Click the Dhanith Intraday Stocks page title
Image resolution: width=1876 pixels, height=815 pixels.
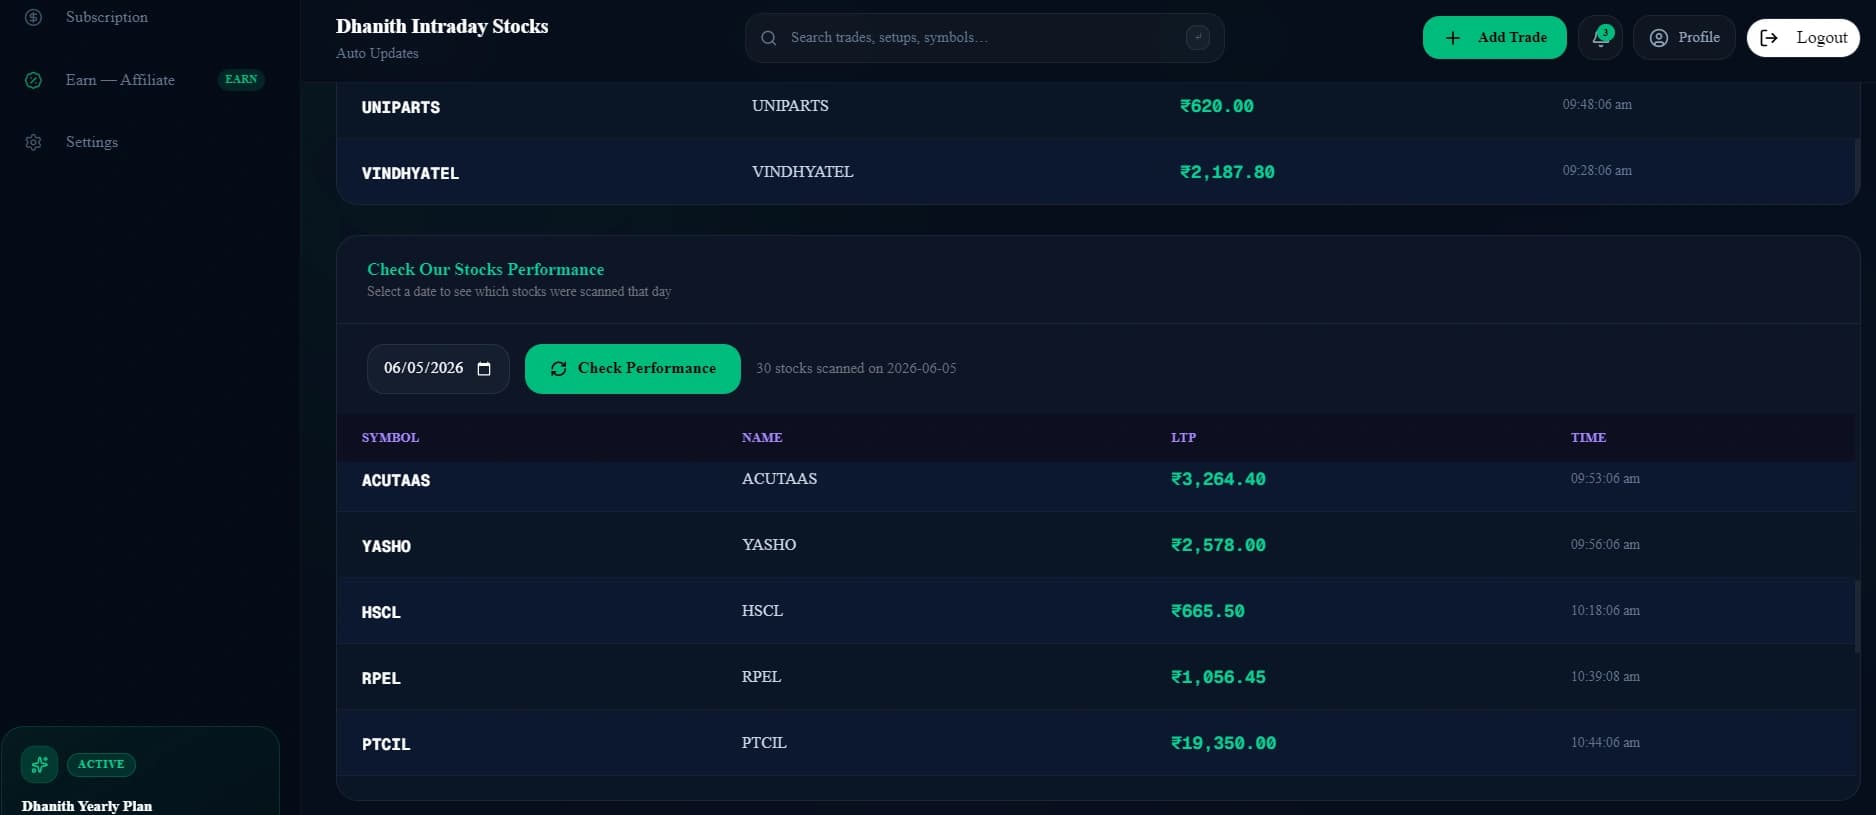pos(442,27)
